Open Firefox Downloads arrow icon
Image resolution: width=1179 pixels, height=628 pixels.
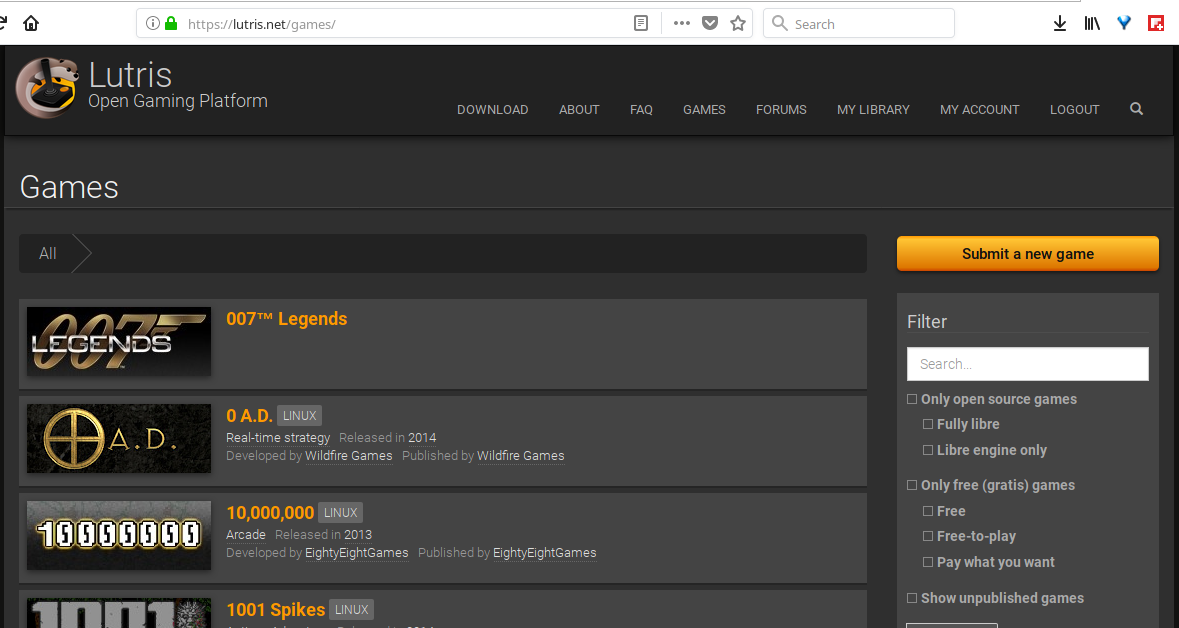[1060, 24]
